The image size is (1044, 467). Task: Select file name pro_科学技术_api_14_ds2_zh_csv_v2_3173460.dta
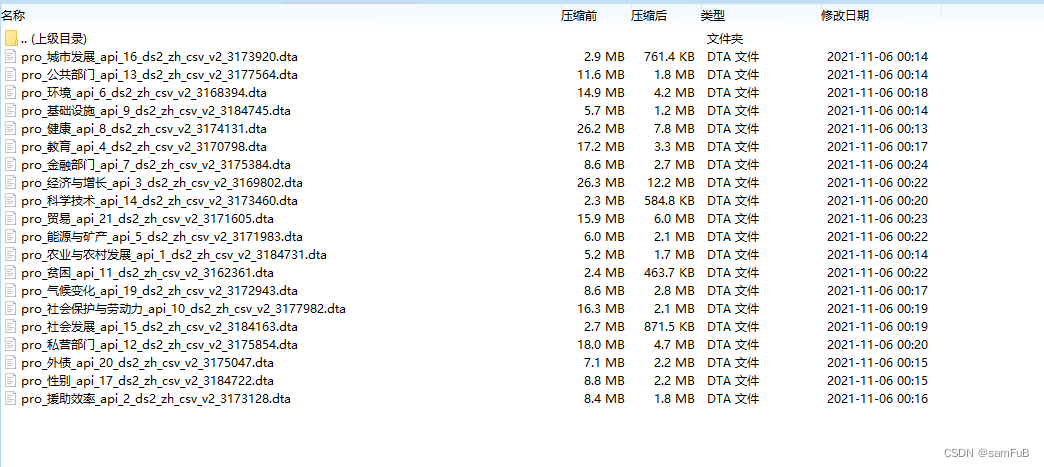(x=159, y=201)
